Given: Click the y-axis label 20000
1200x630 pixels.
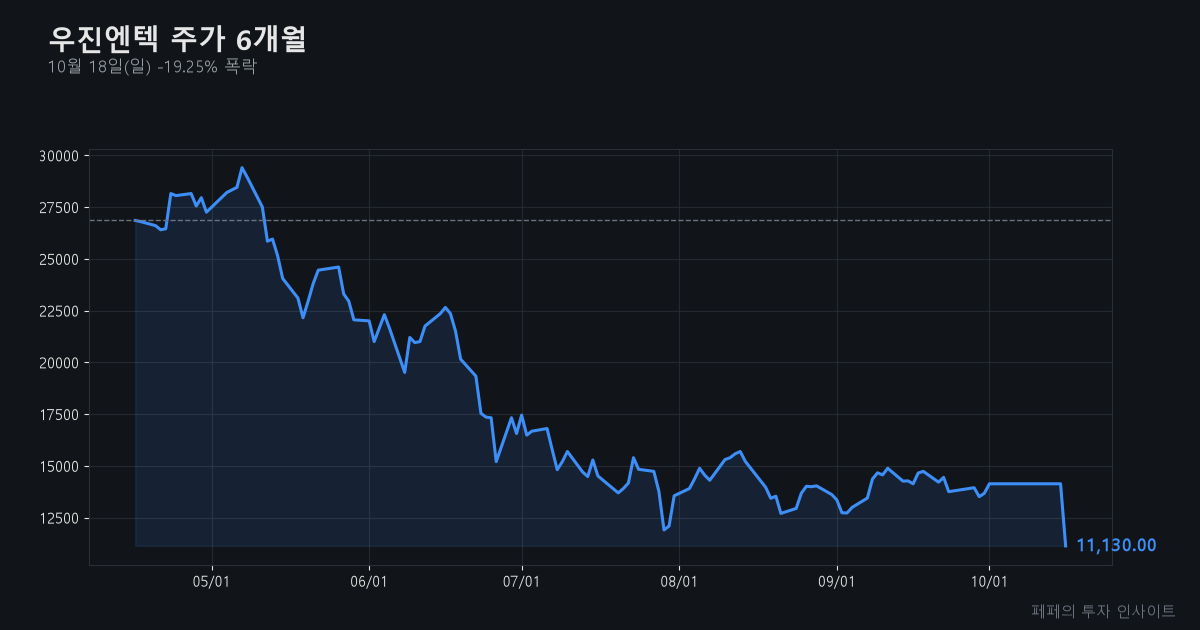Looking at the screenshot, I should (x=59, y=363).
